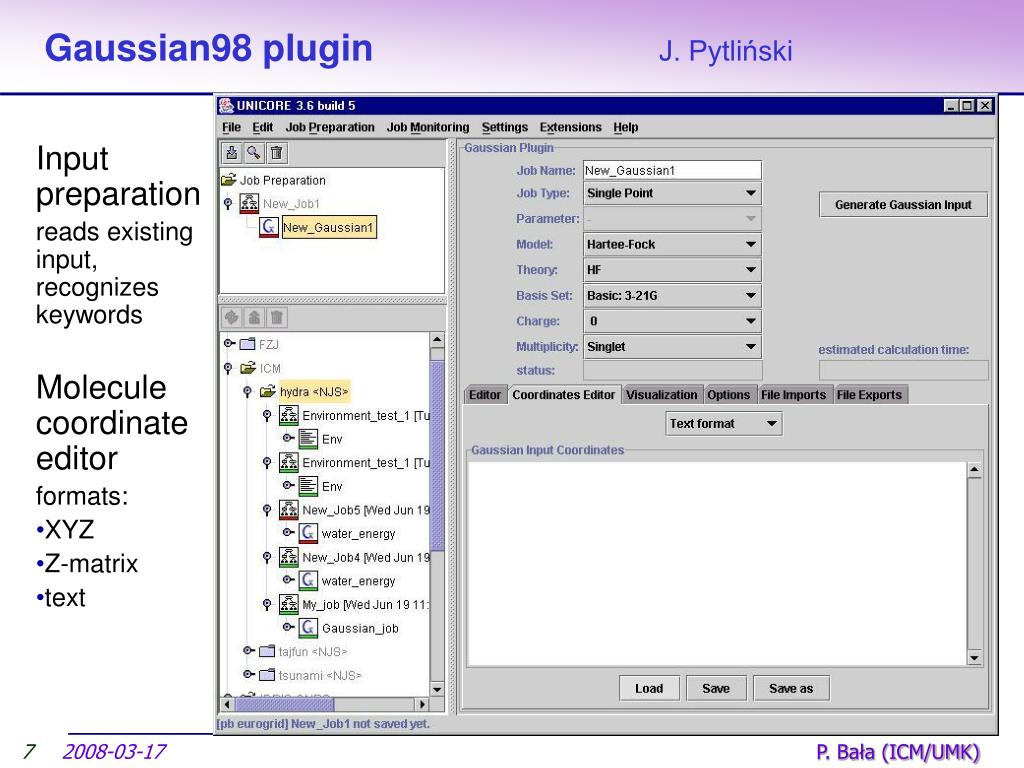Open the Extensions menu
This screenshot has height=768, width=1024.
tap(570, 127)
